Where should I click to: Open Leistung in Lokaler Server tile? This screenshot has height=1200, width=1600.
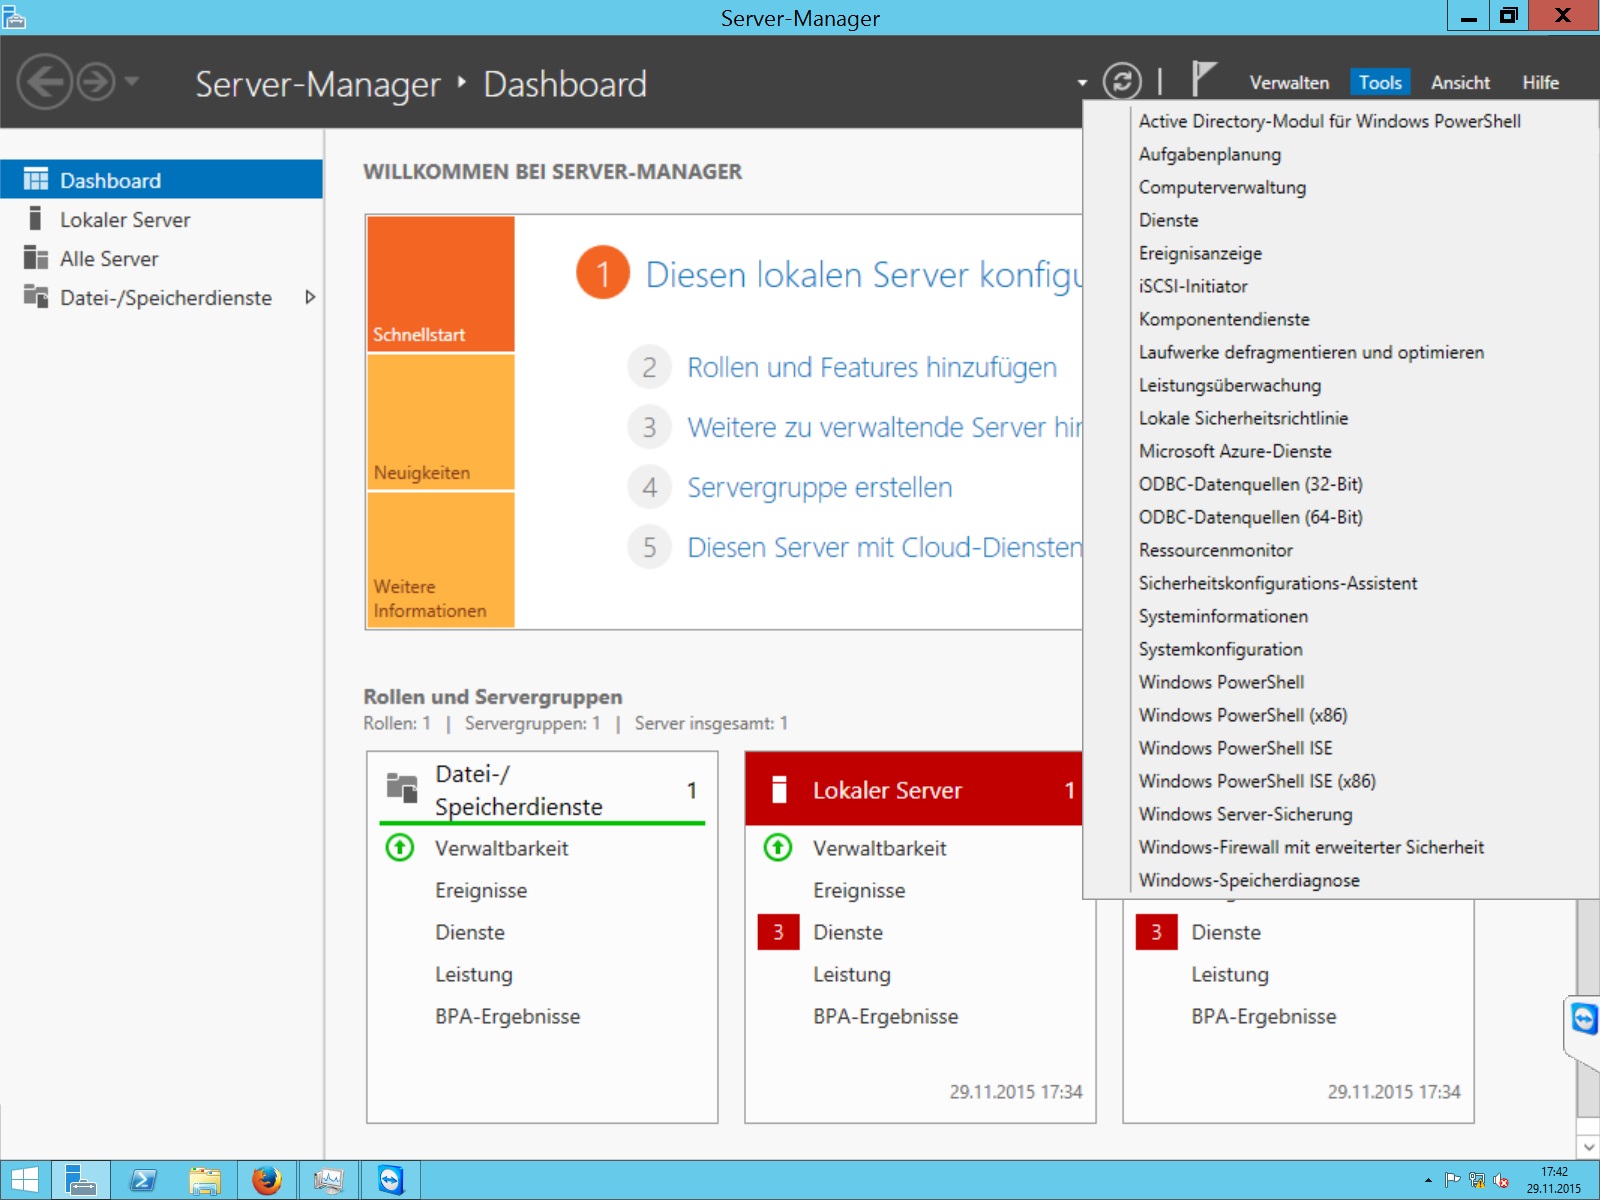(852, 974)
